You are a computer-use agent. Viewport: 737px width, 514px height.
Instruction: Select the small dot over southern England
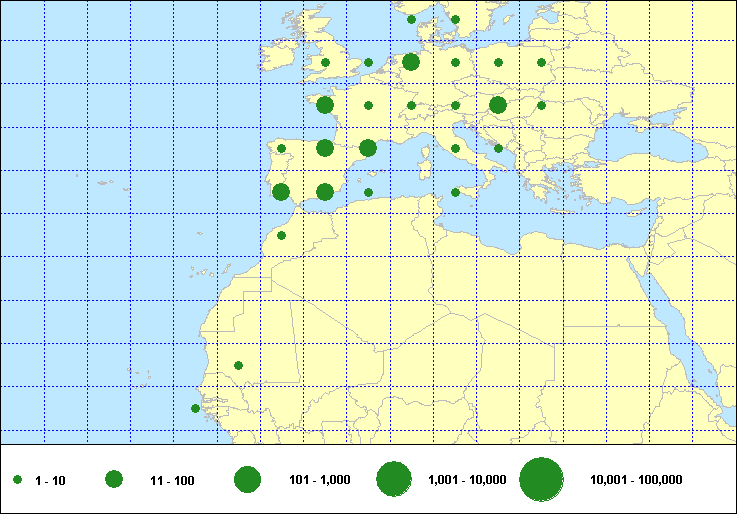(x=325, y=63)
